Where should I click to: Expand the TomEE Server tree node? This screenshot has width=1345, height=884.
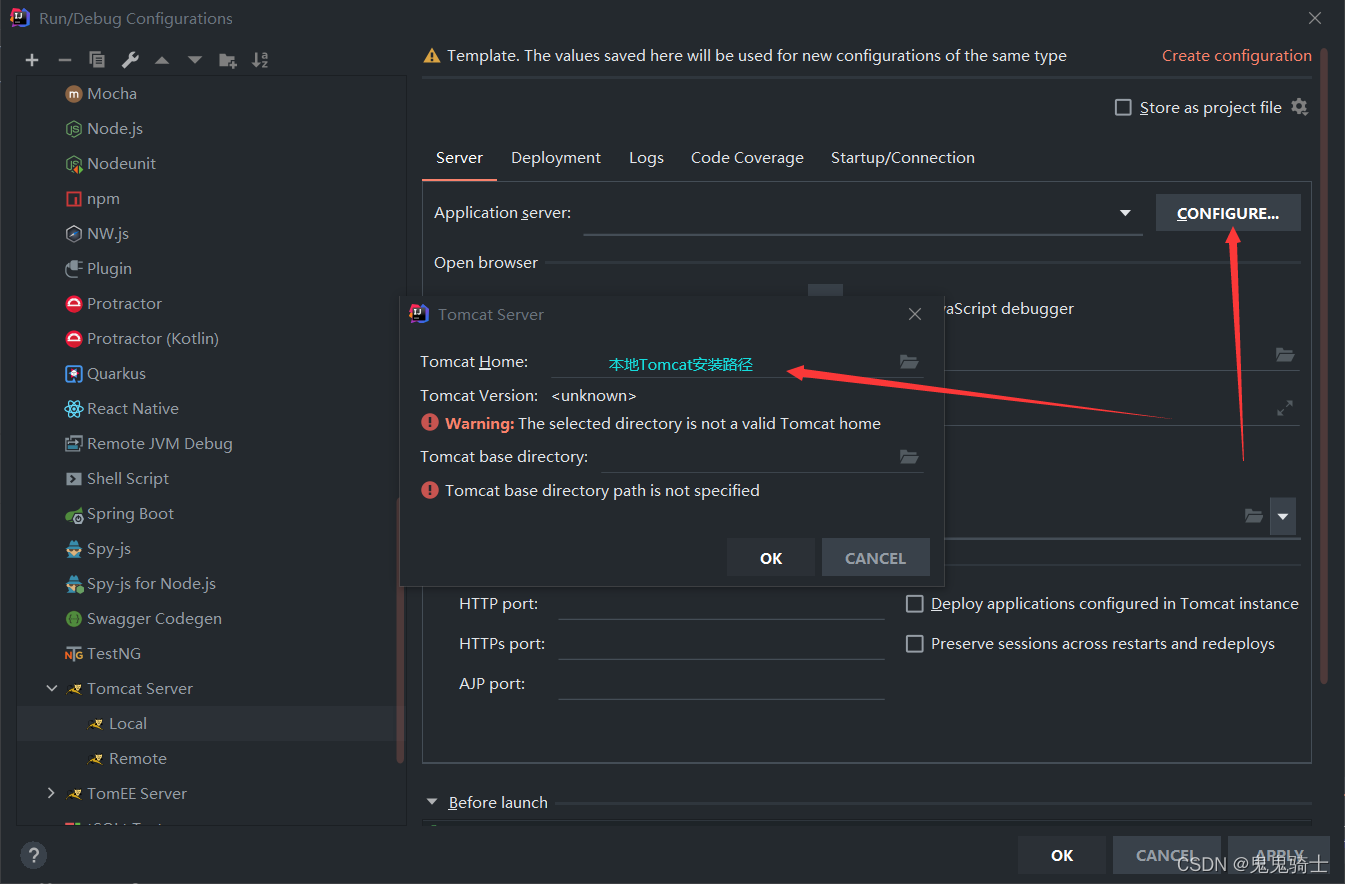pos(52,793)
